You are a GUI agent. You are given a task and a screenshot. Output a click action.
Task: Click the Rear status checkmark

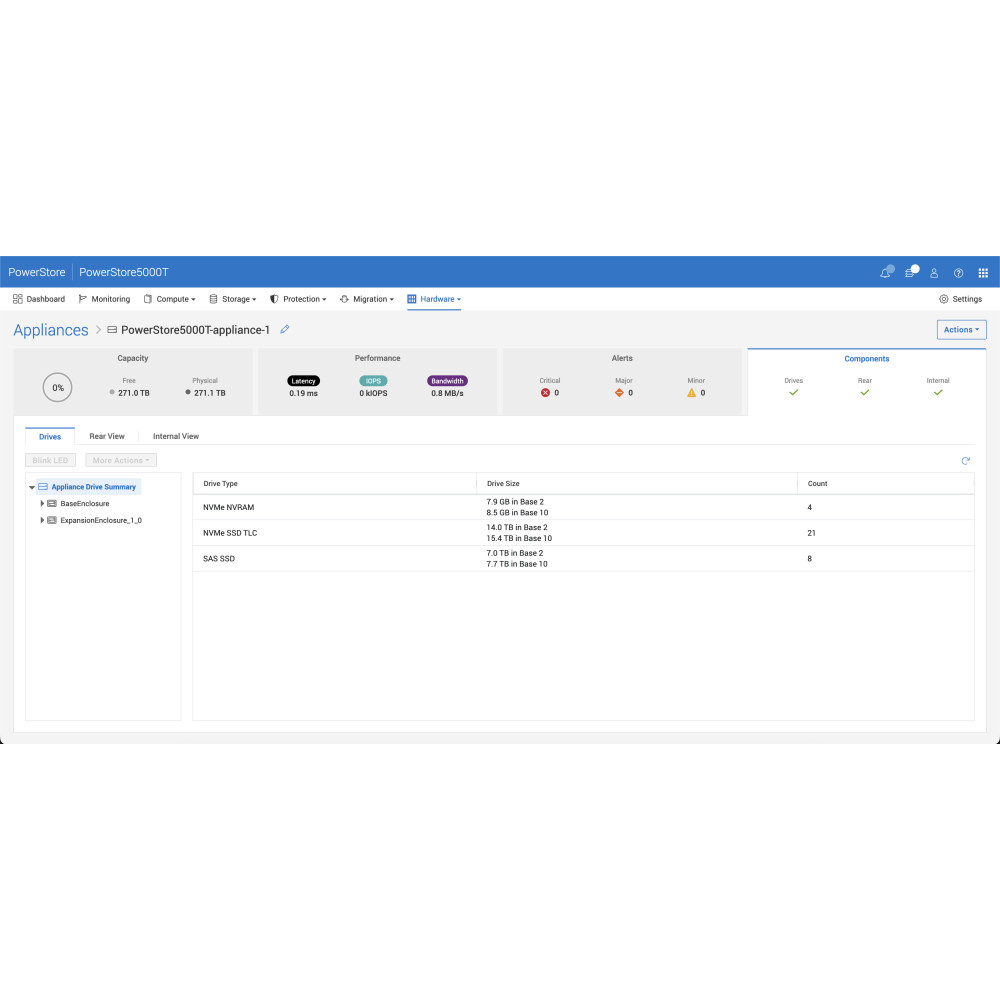coord(865,393)
